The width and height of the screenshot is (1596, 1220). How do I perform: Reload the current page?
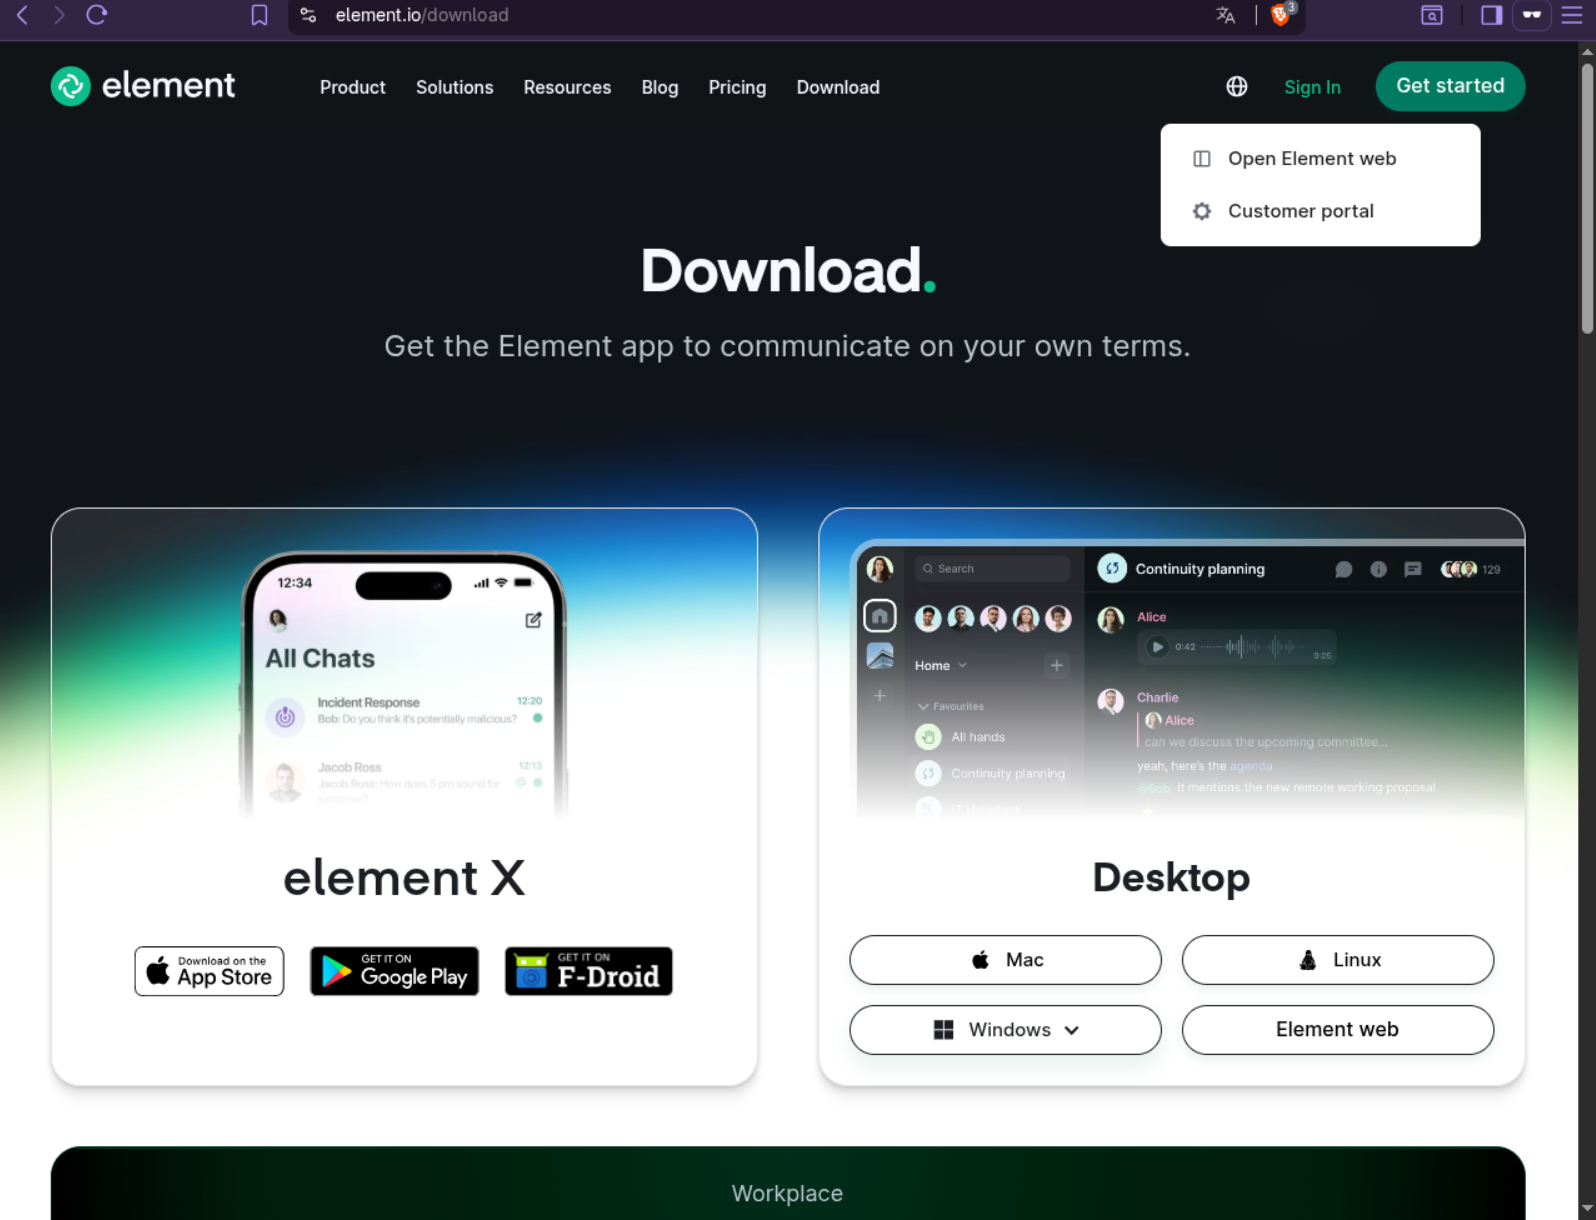coord(97,15)
